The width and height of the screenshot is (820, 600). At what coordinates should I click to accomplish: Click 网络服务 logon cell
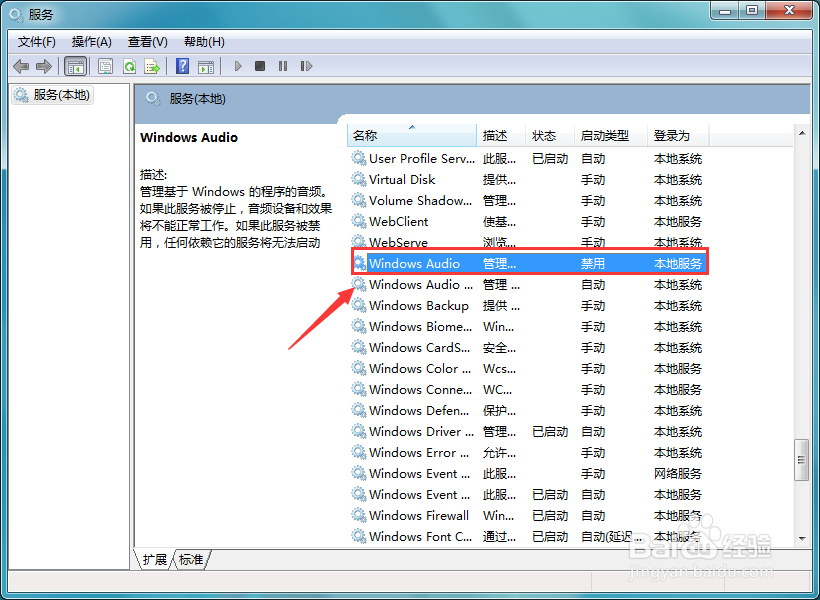678,473
